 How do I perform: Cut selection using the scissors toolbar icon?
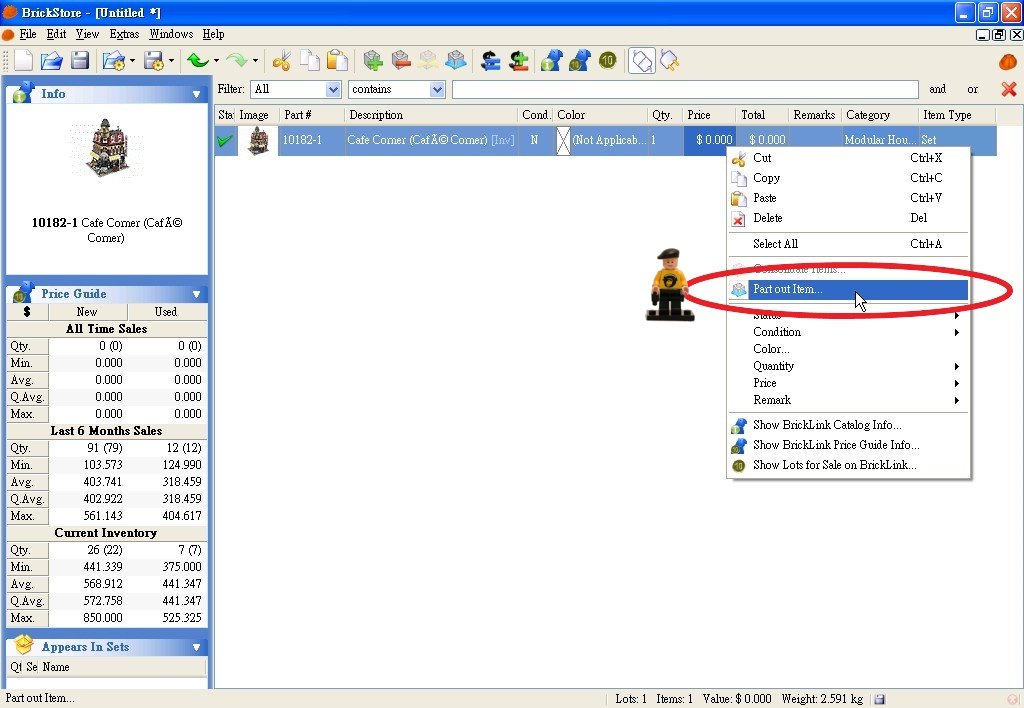pos(281,61)
